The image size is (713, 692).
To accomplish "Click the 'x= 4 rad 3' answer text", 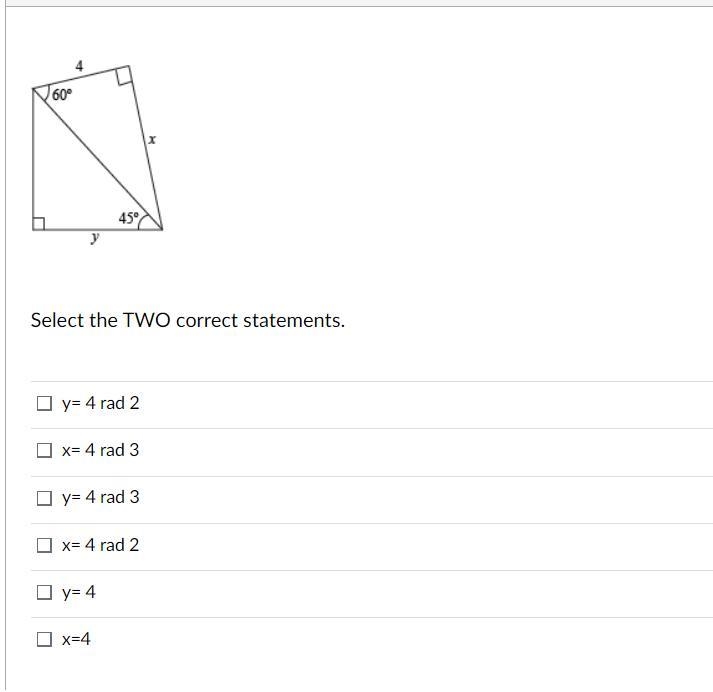I will (100, 450).
